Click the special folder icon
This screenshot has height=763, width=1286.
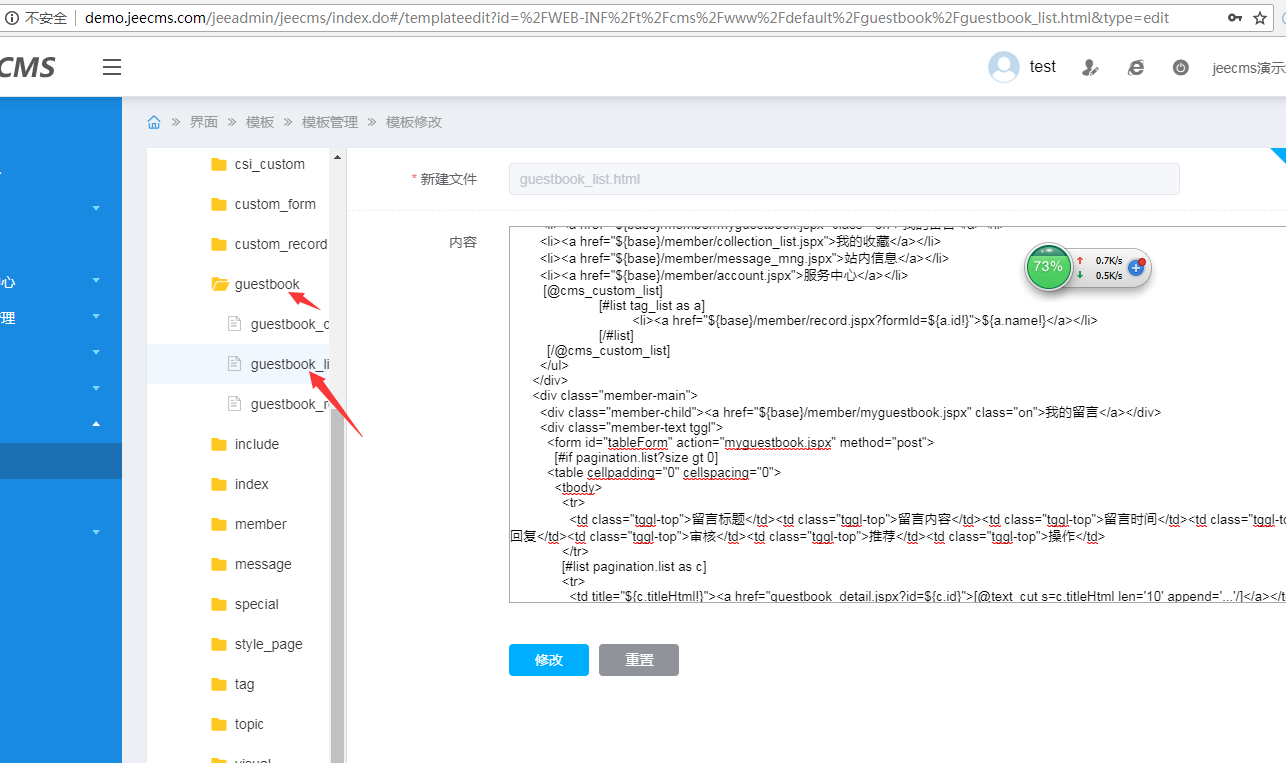[x=219, y=604]
